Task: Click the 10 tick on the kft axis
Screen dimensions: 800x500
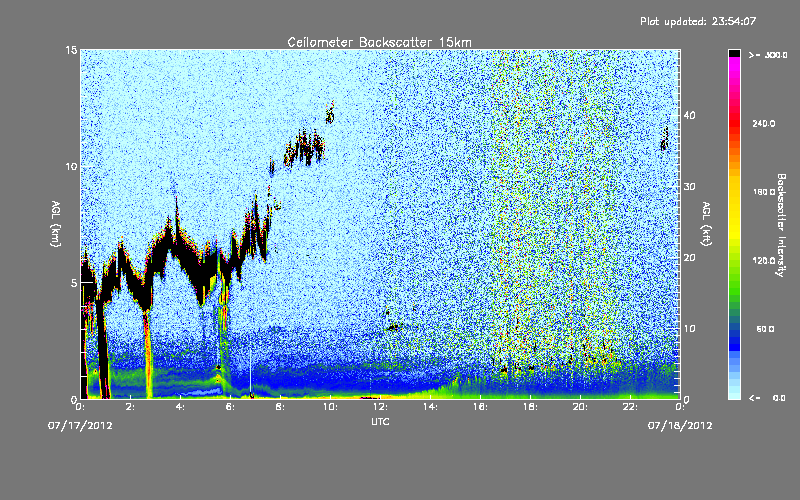Action: pyautogui.click(x=689, y=329)
